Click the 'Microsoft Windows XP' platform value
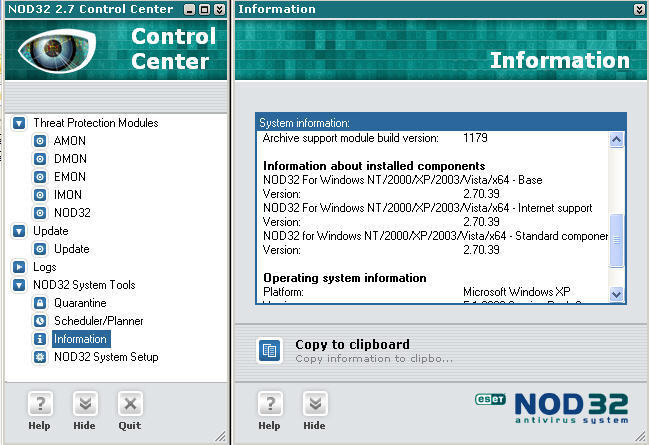 (517, 292)
